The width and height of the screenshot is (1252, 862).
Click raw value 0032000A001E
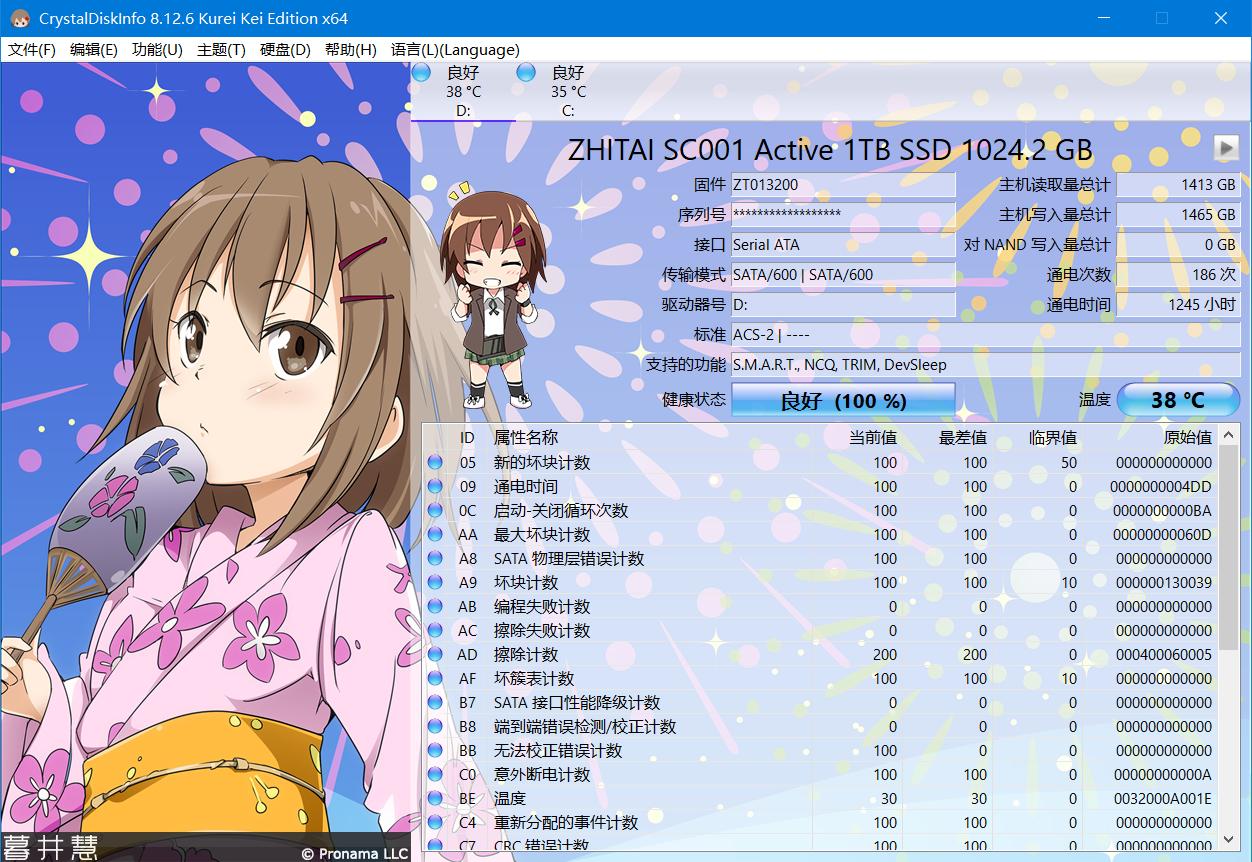point(1163,798)
